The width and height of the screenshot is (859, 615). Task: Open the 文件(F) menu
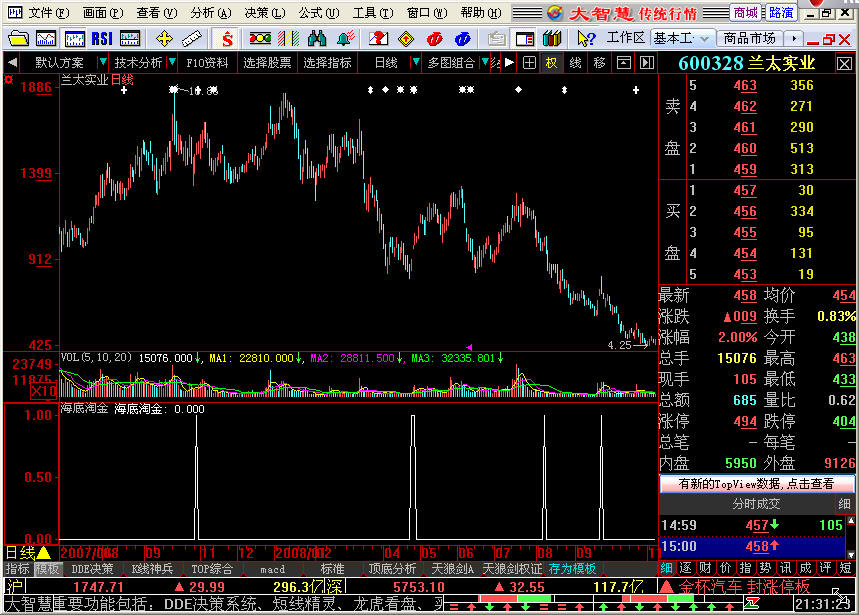click(x=49, y=13)
